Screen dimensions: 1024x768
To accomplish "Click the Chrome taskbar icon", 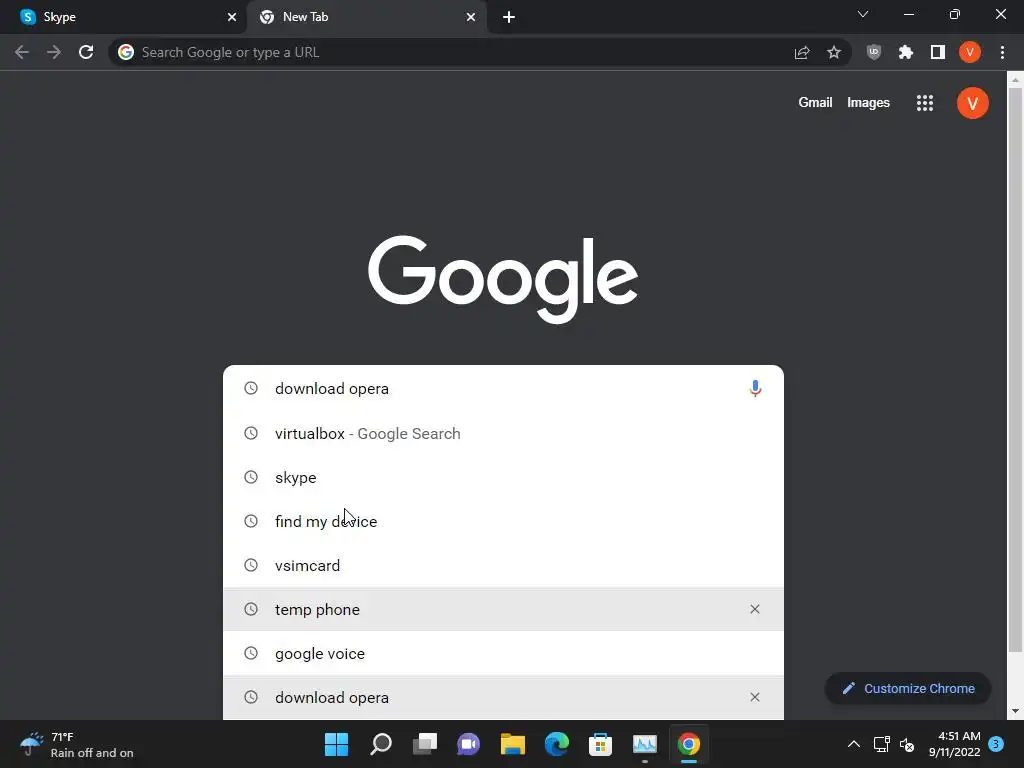I will coord(688,744).
